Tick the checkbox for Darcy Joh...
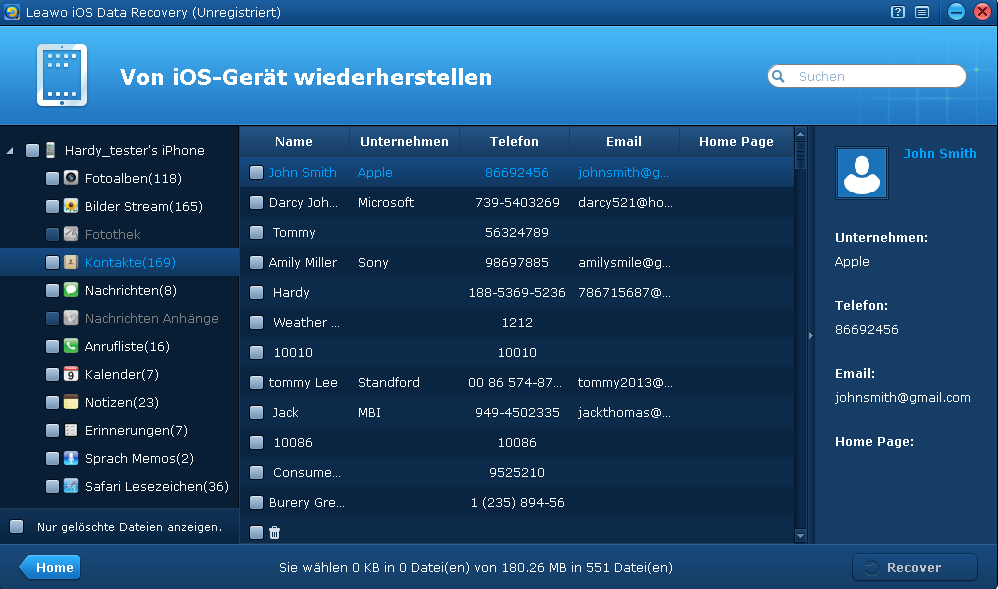 [x=257, y=202]
